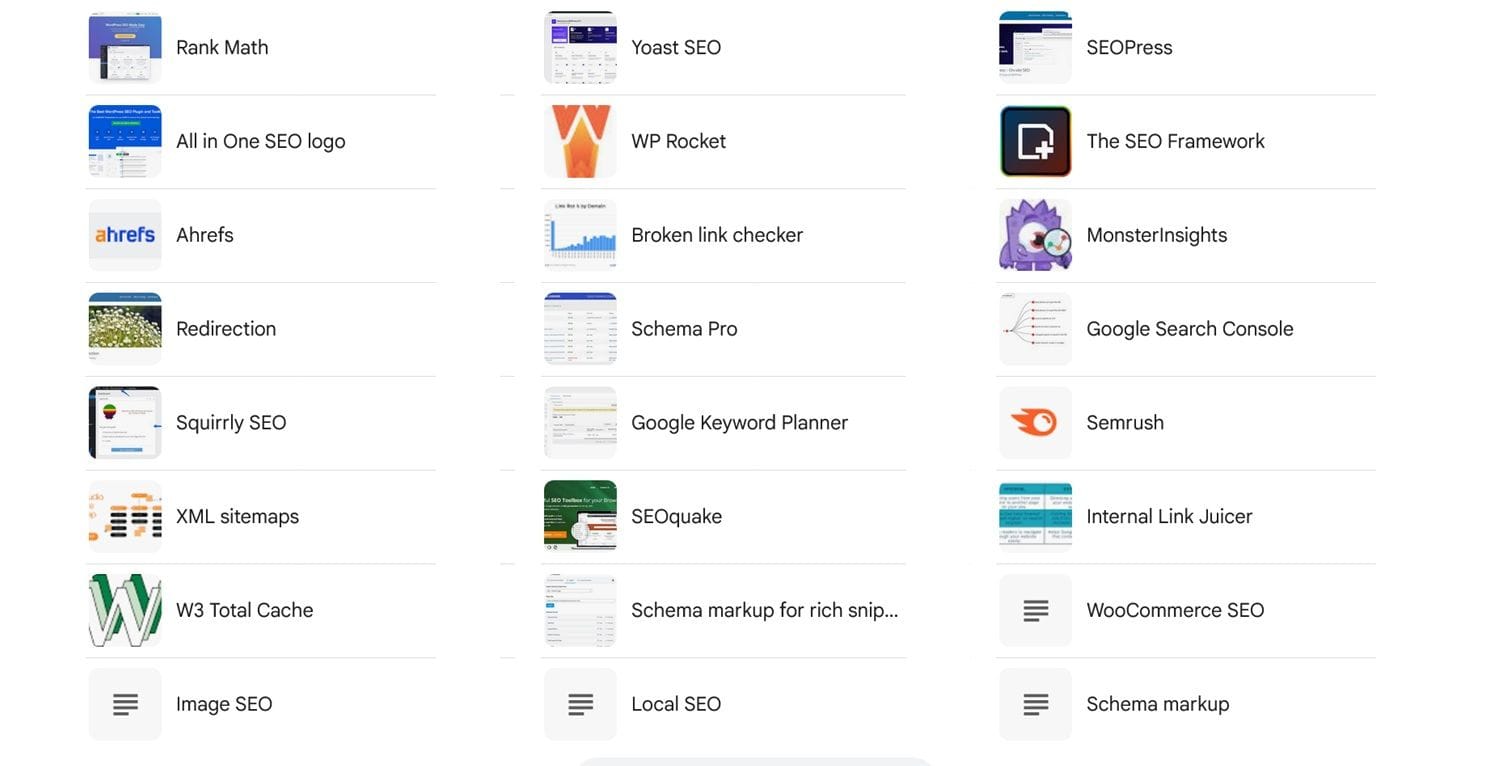
Task: Click the W3 Total Cache logo icon
Action: tap(125, 610)
